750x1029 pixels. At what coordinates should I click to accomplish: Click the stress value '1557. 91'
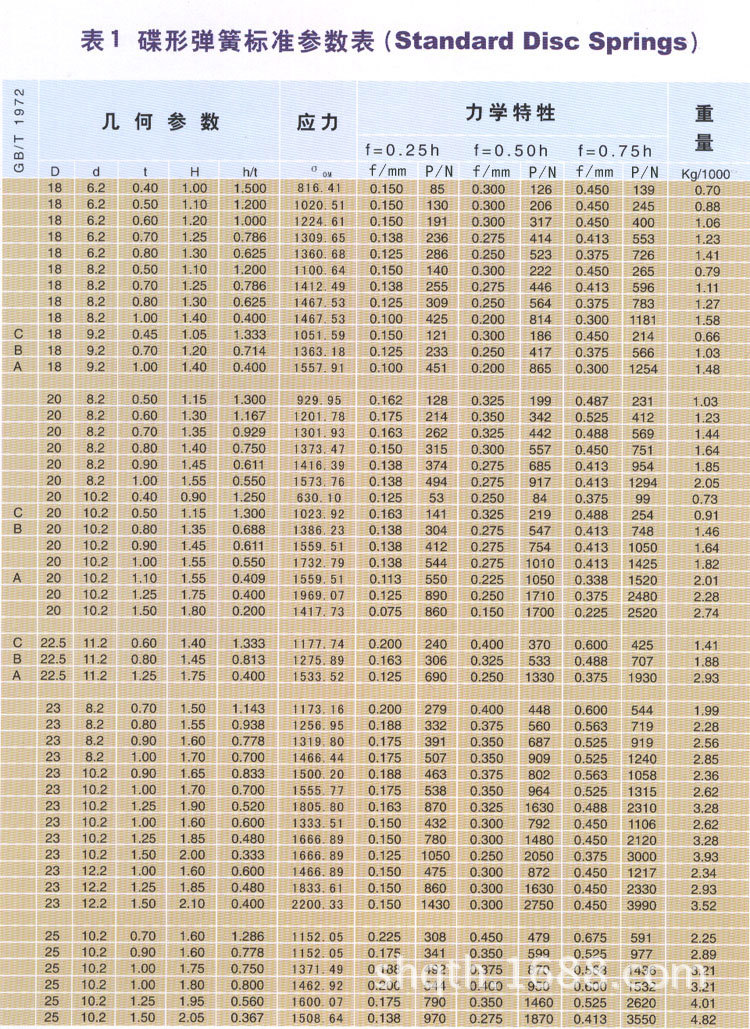tap(319, 368)
